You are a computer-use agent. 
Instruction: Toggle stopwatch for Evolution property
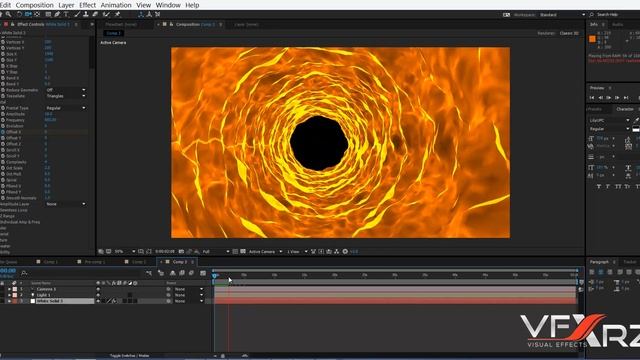[3, 126]
